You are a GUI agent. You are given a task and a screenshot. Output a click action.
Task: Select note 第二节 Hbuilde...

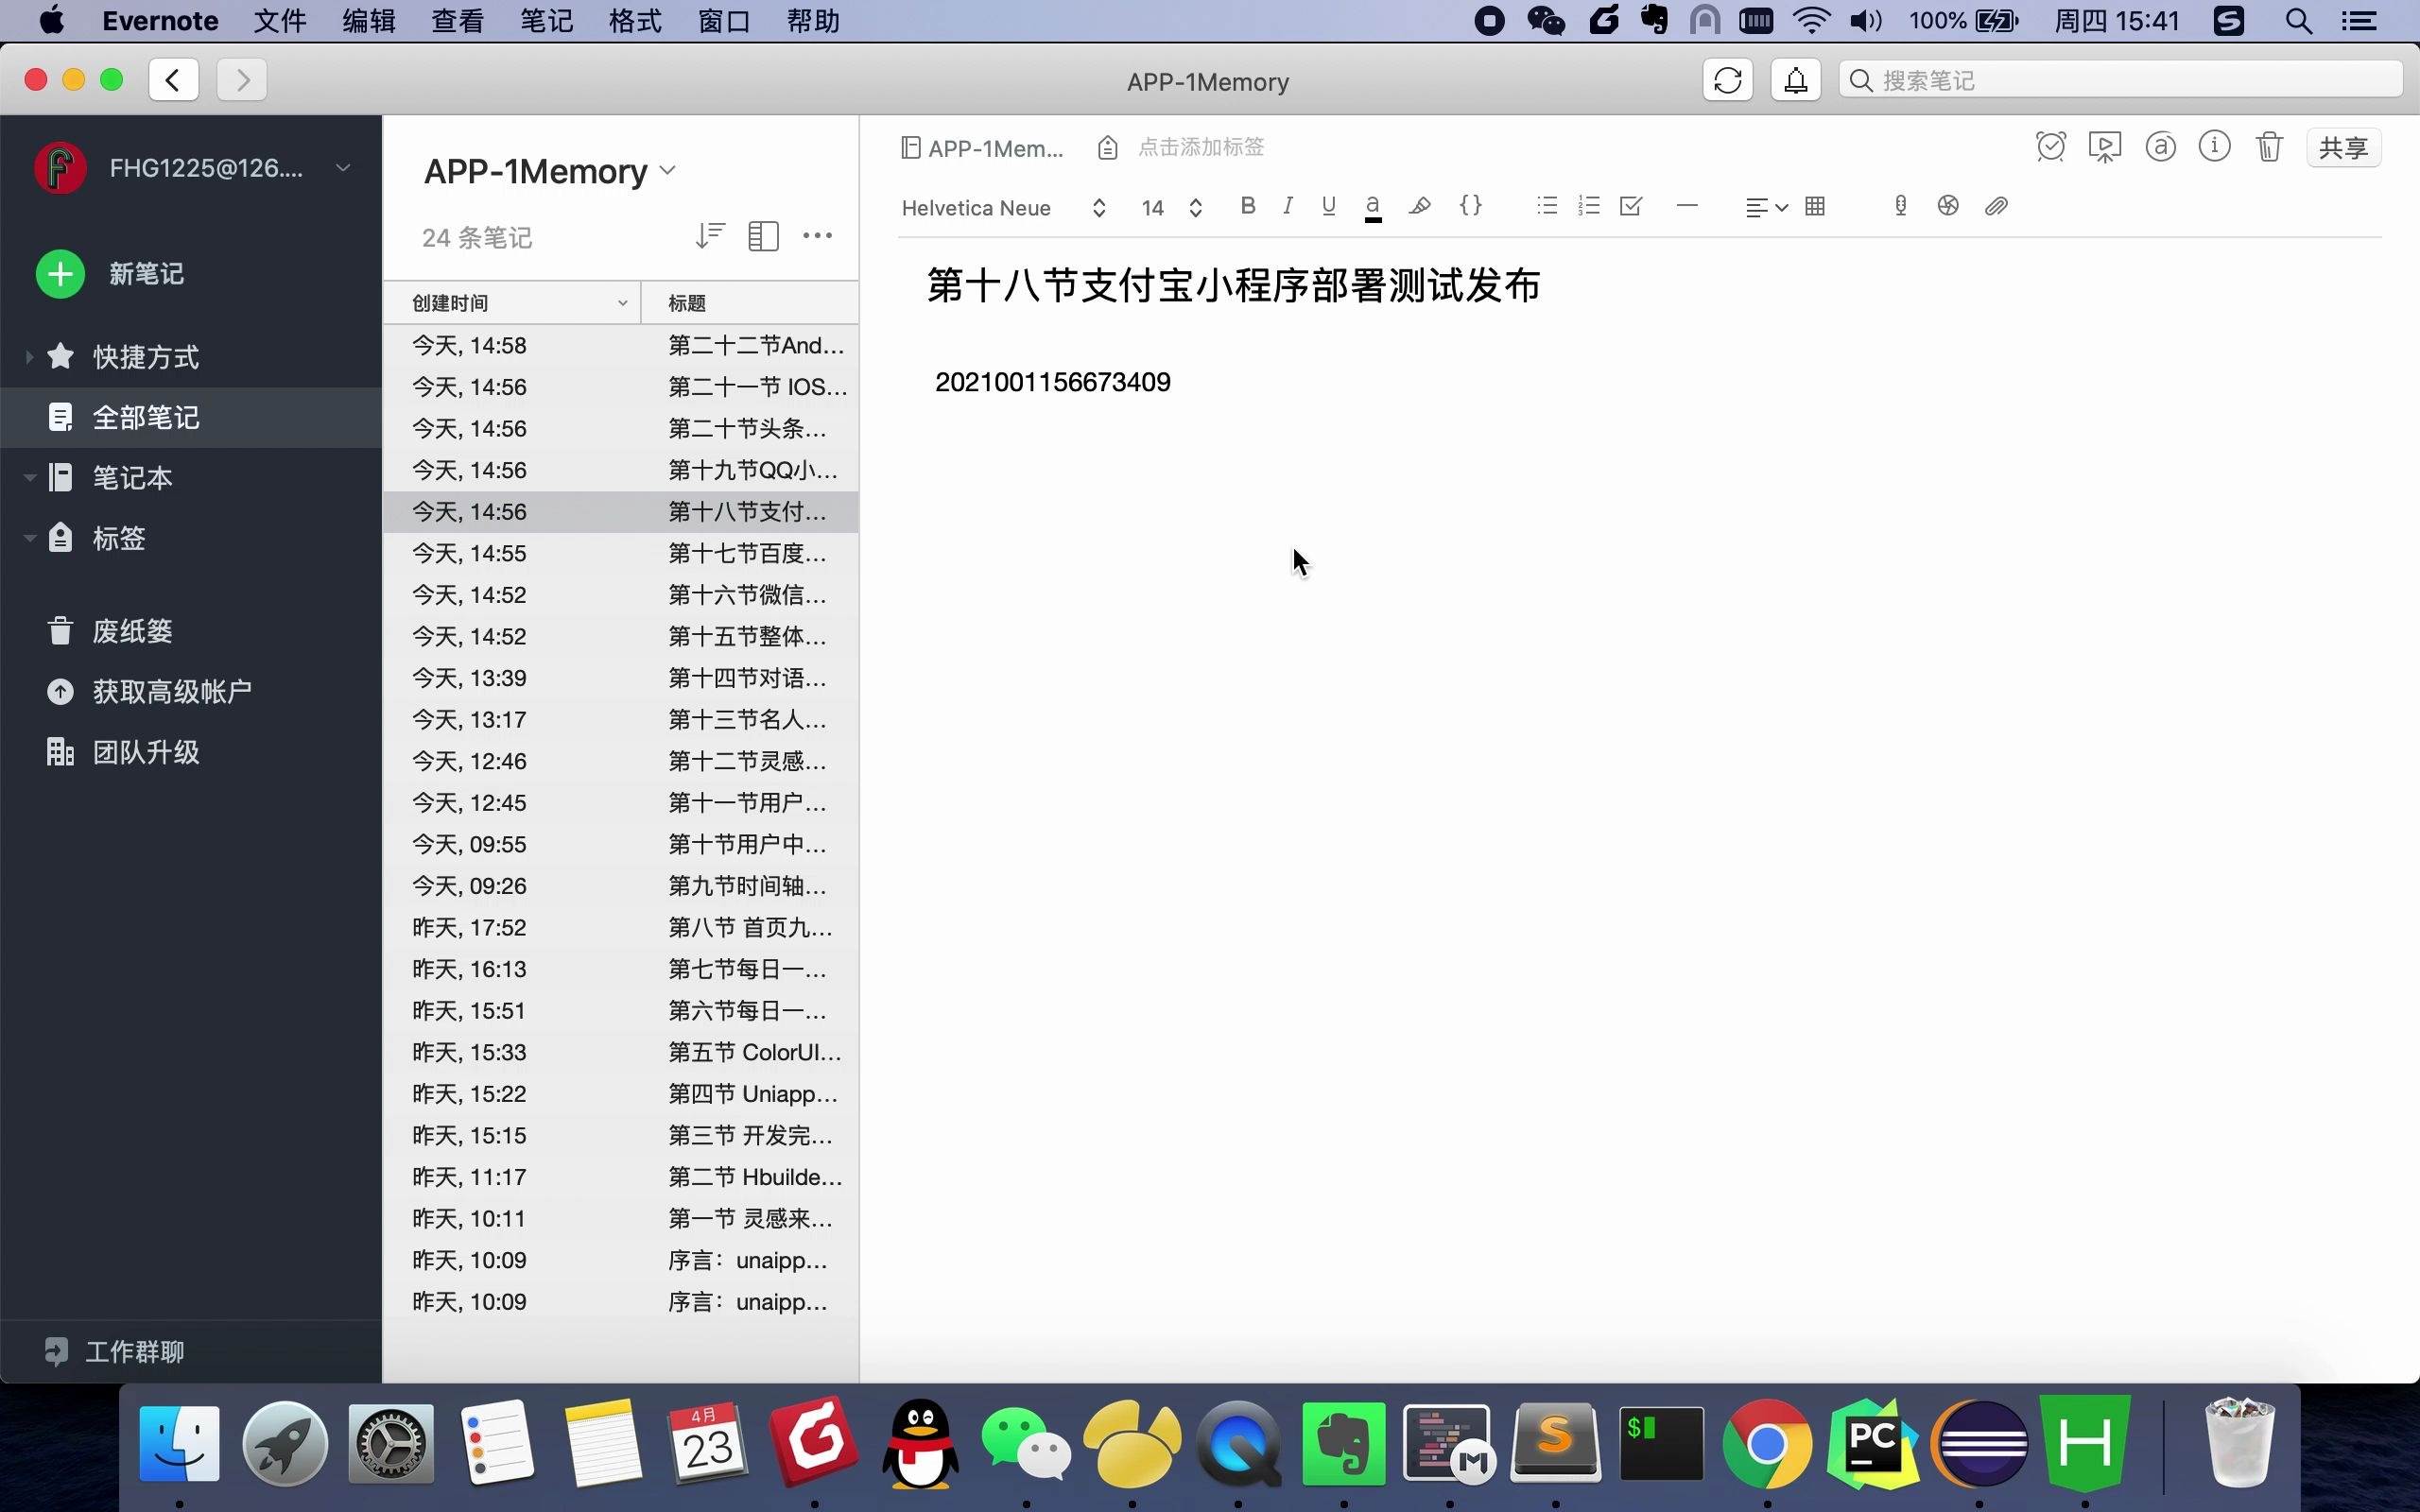click(x=621, y=1178)
